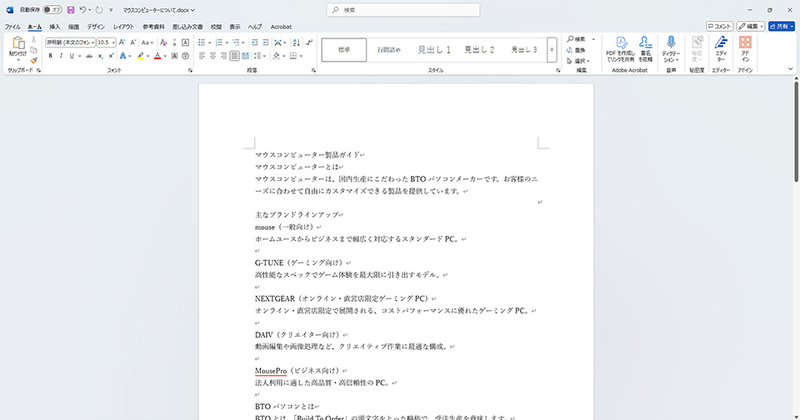
Task: Switch to the Layout (レイアウト) tab
Action: [123, 27]
